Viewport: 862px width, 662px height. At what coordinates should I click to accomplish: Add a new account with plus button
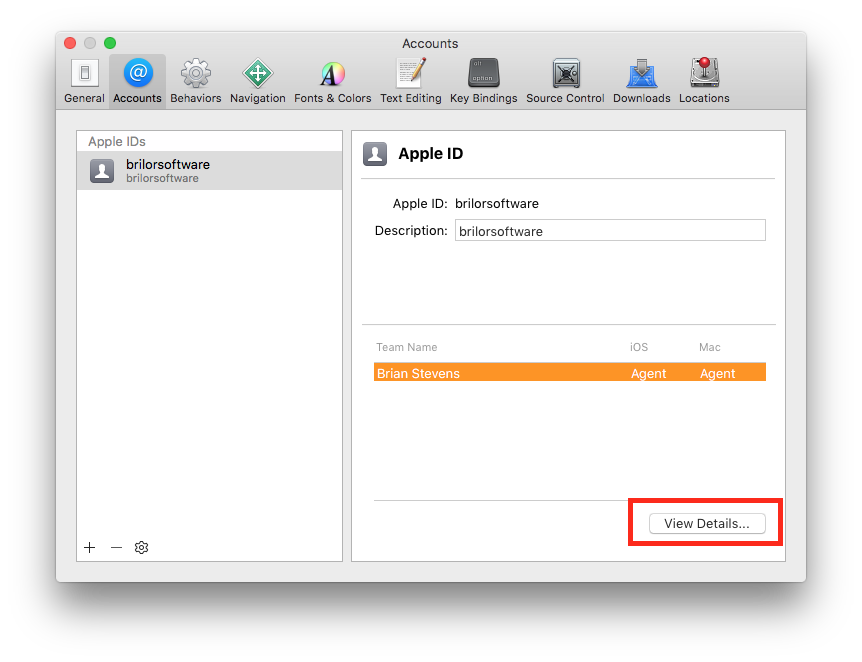90,548
